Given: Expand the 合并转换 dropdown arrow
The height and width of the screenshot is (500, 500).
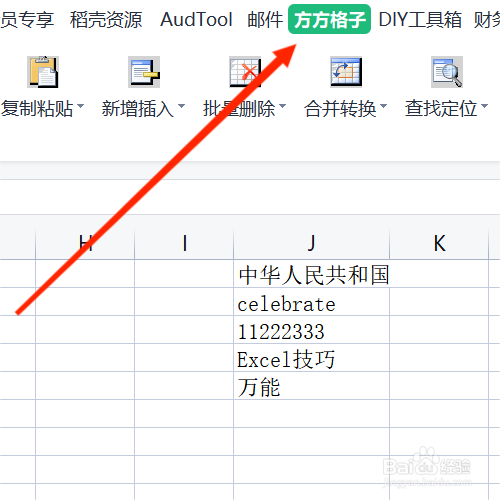Looking at the screenshot, I should [x=383, y=106].
